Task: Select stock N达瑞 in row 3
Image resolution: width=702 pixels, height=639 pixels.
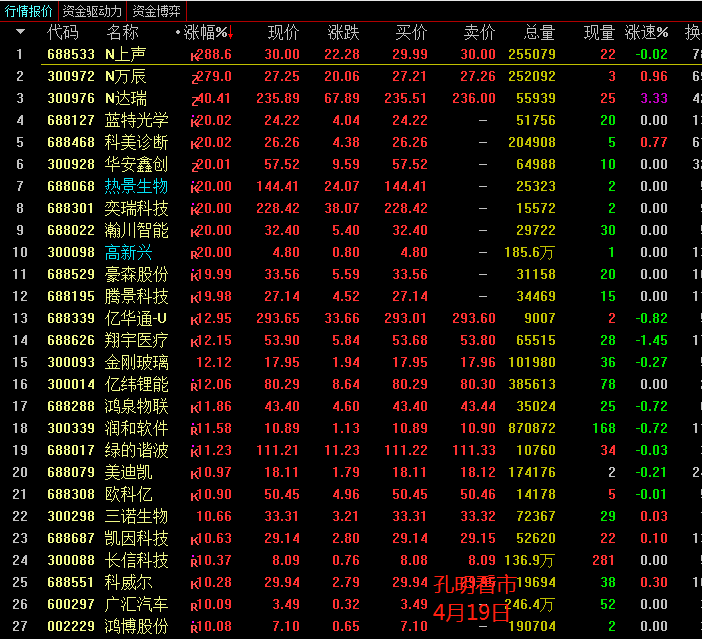Action: [126, 98]
